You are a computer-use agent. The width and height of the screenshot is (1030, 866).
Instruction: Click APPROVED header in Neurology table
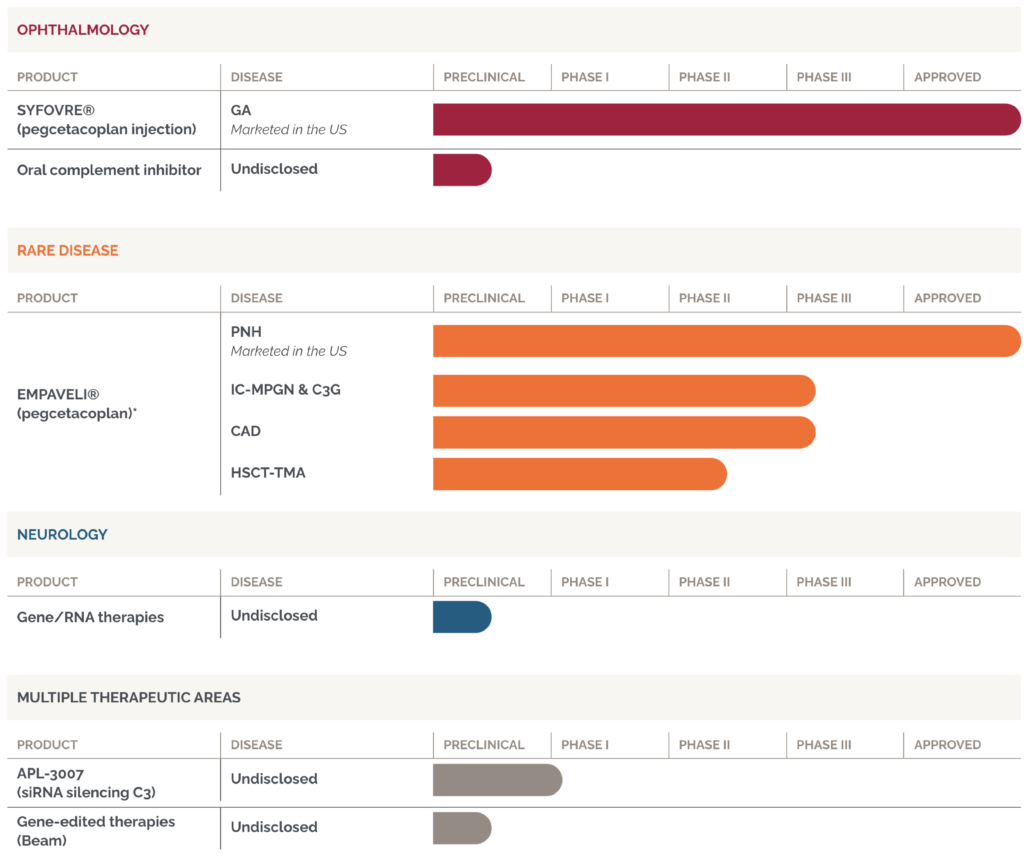(947, 581)
